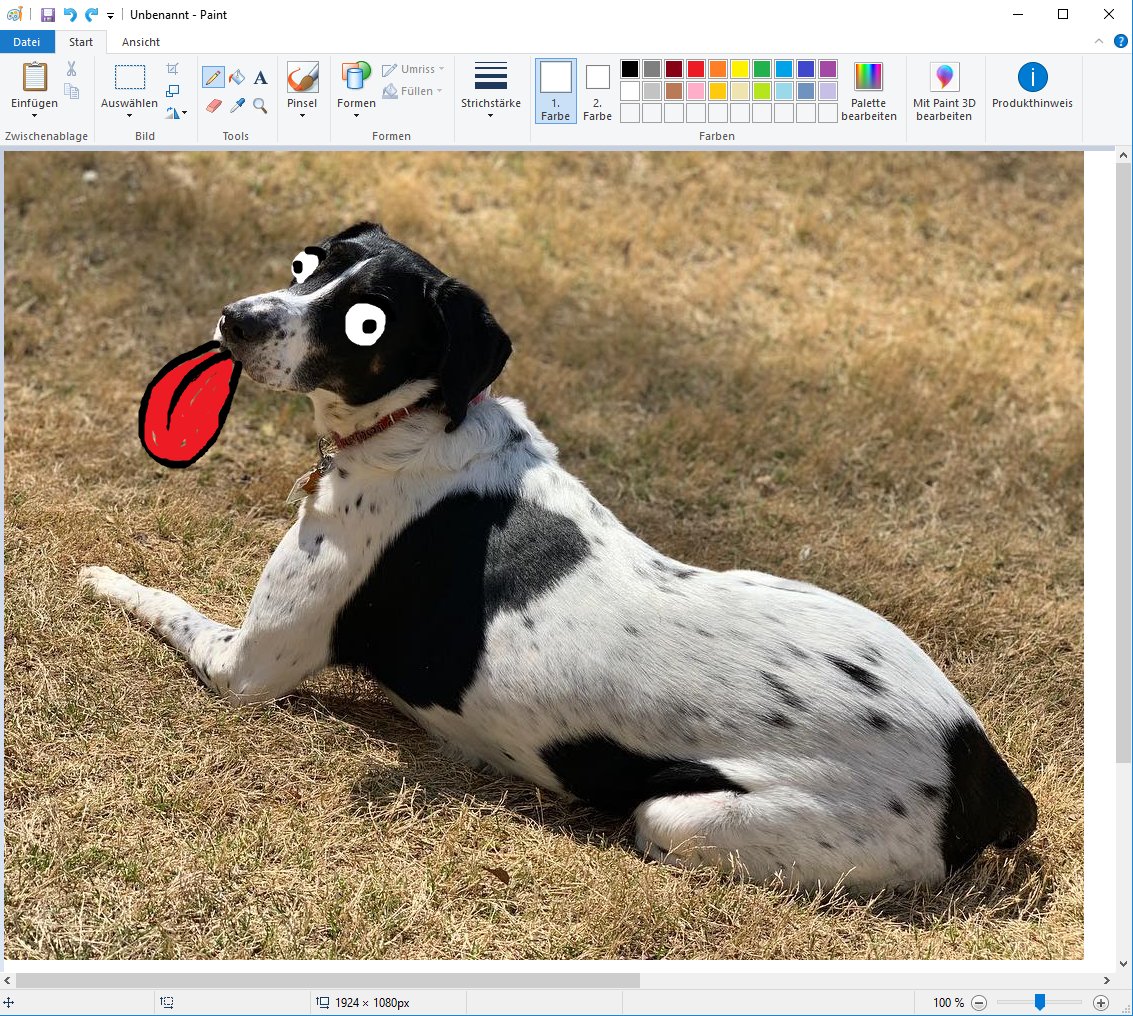Open the Strichstärke line width menu
This screenshot has width=1133, height=1016.
pyautogui.click(x=491, y=90)
